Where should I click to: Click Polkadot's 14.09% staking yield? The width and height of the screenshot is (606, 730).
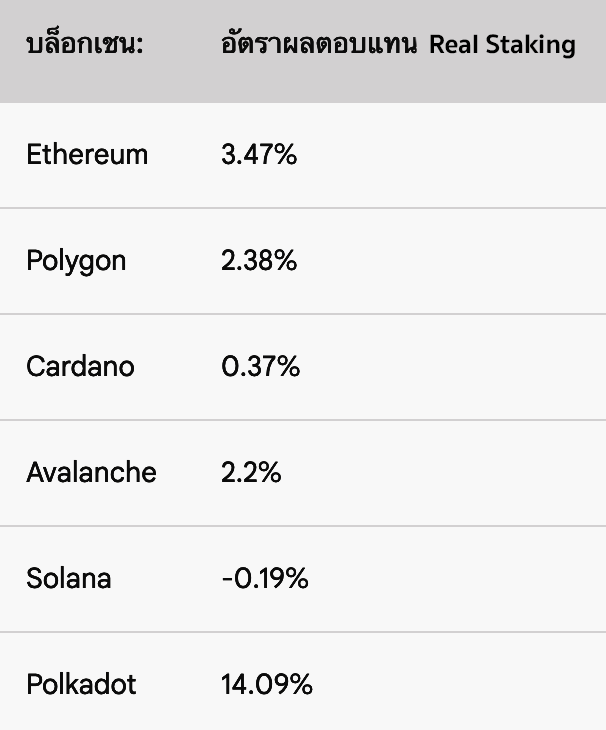[267, 685]
